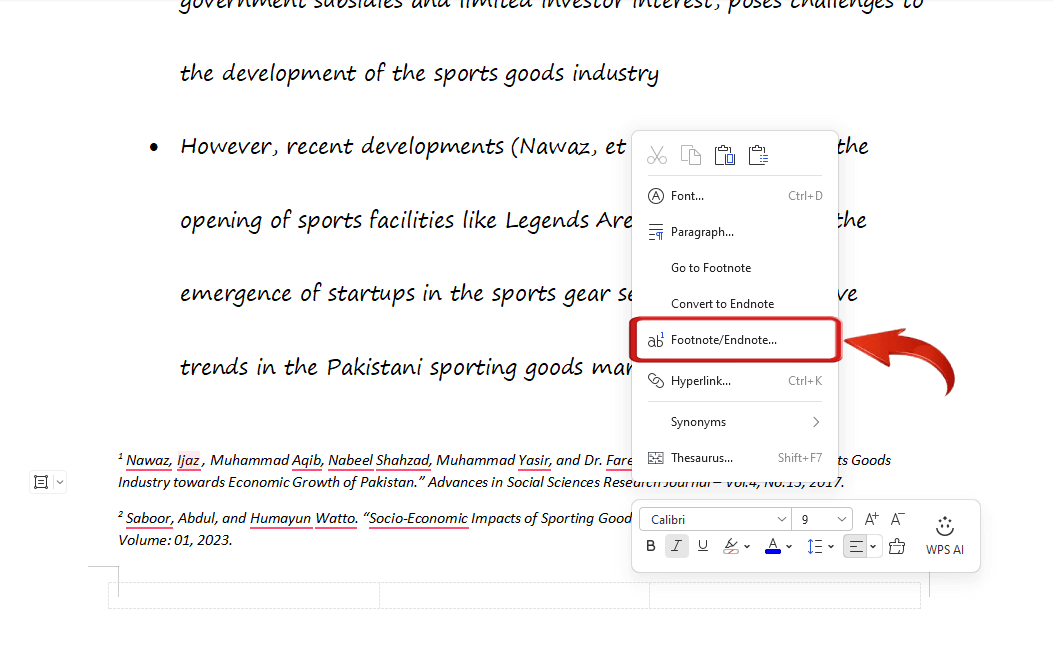Viewport: 1053px width, 666px height.
Task: Click the Paste icon in context menu
Action: pyautogui.click(x=724, y=155)
